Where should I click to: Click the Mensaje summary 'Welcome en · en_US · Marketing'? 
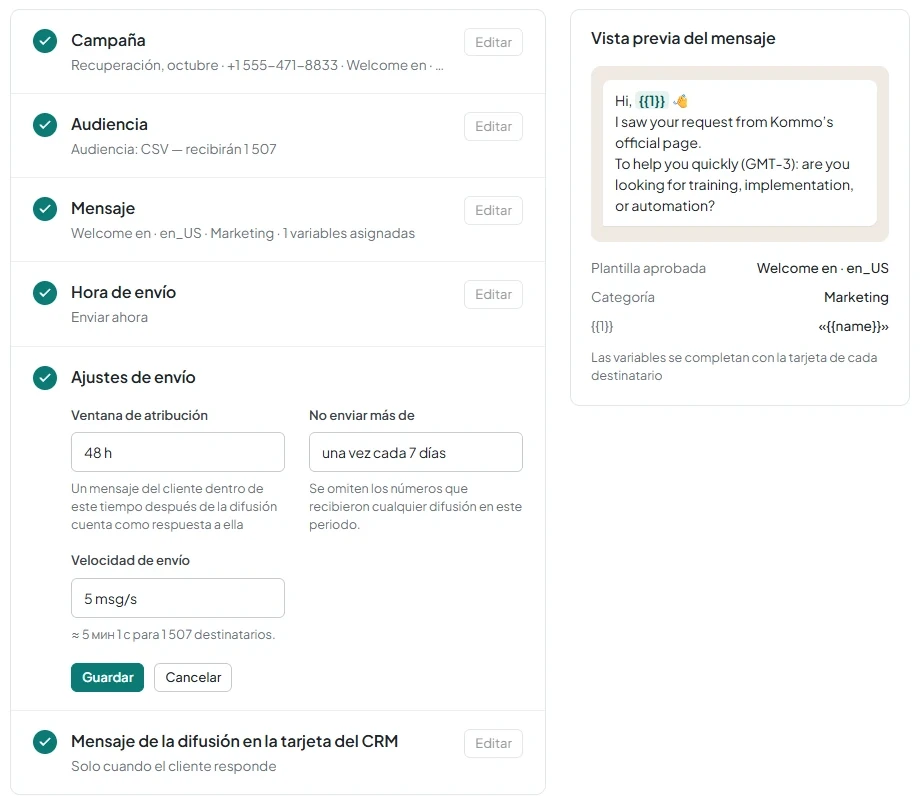point(243,233)
